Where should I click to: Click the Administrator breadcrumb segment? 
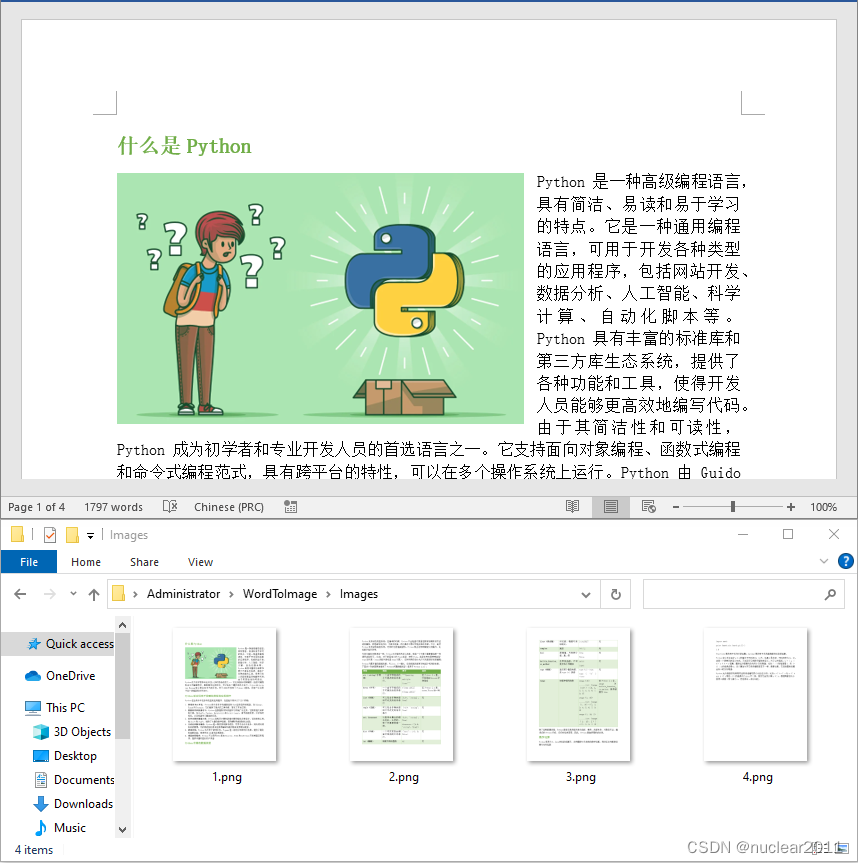click(183, 594)
